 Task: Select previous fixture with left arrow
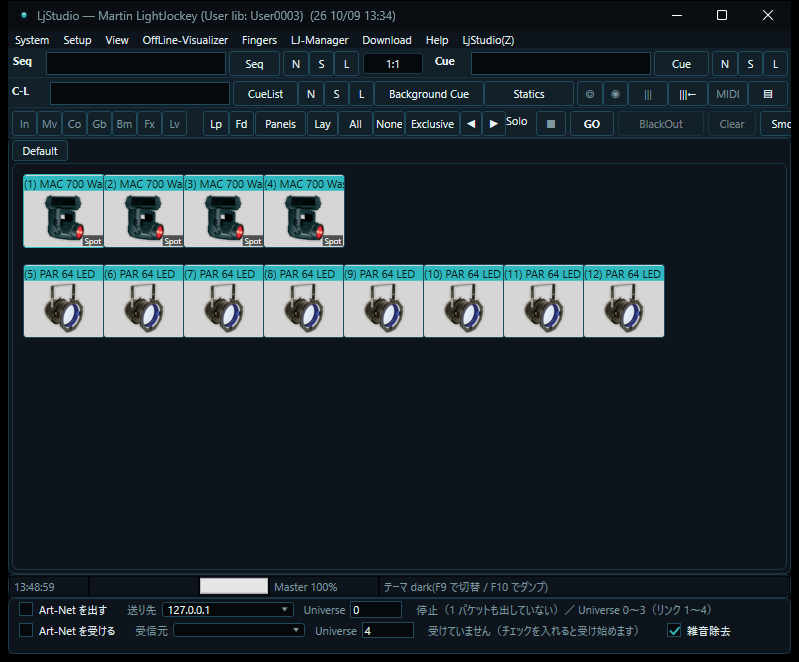[471, 124]
